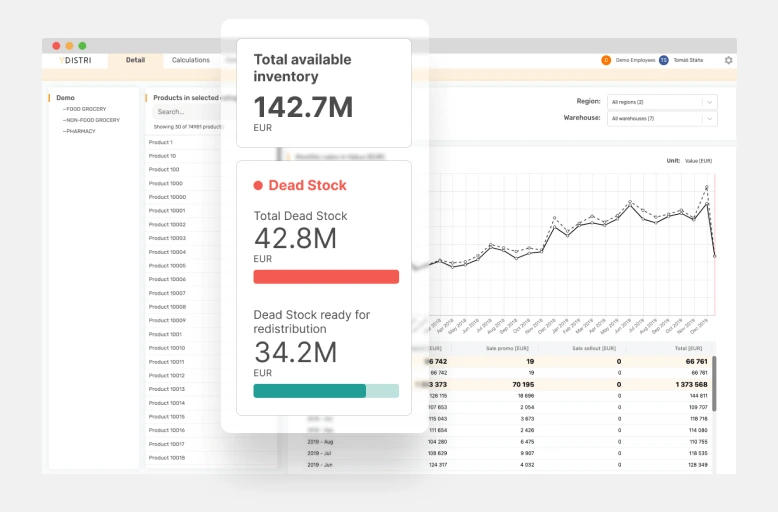
Task: Select Product 10 in the list
Action: click(x=162, y=156)
